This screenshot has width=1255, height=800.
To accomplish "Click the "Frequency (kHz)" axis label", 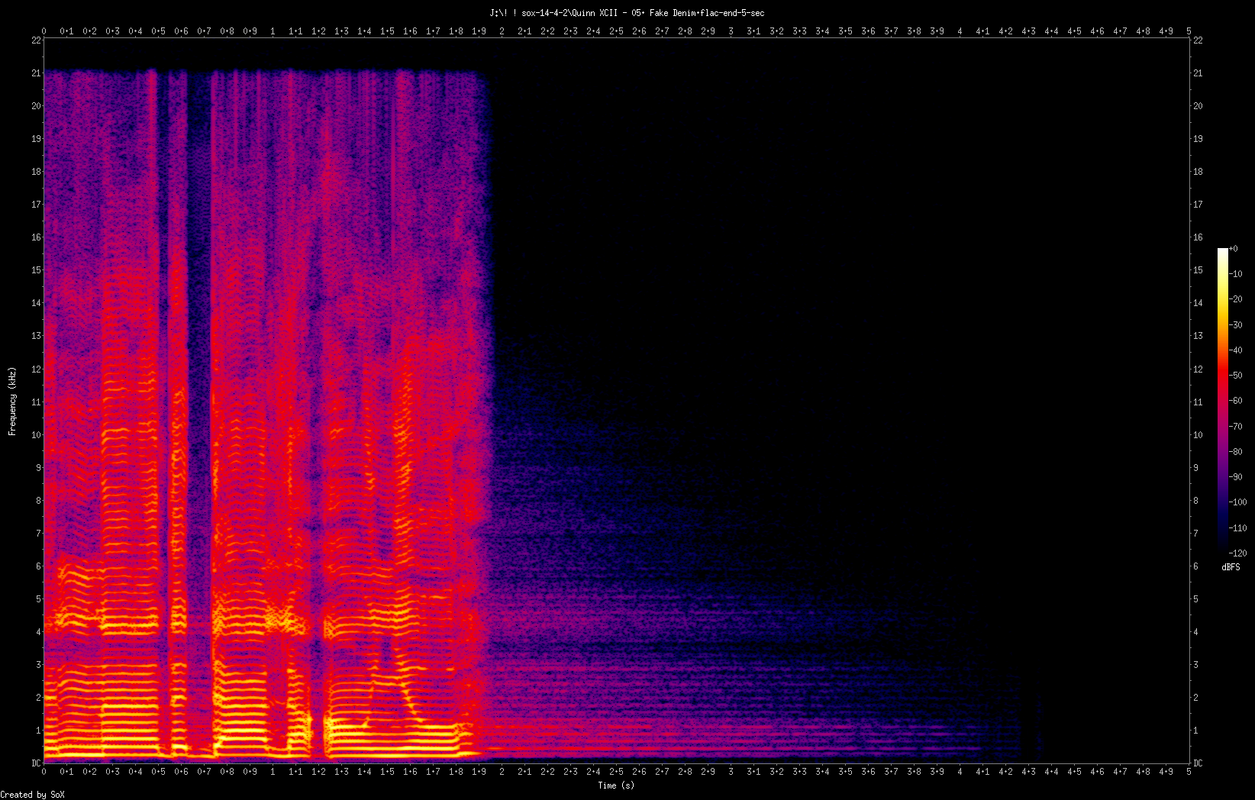I will tap(13, 400).
